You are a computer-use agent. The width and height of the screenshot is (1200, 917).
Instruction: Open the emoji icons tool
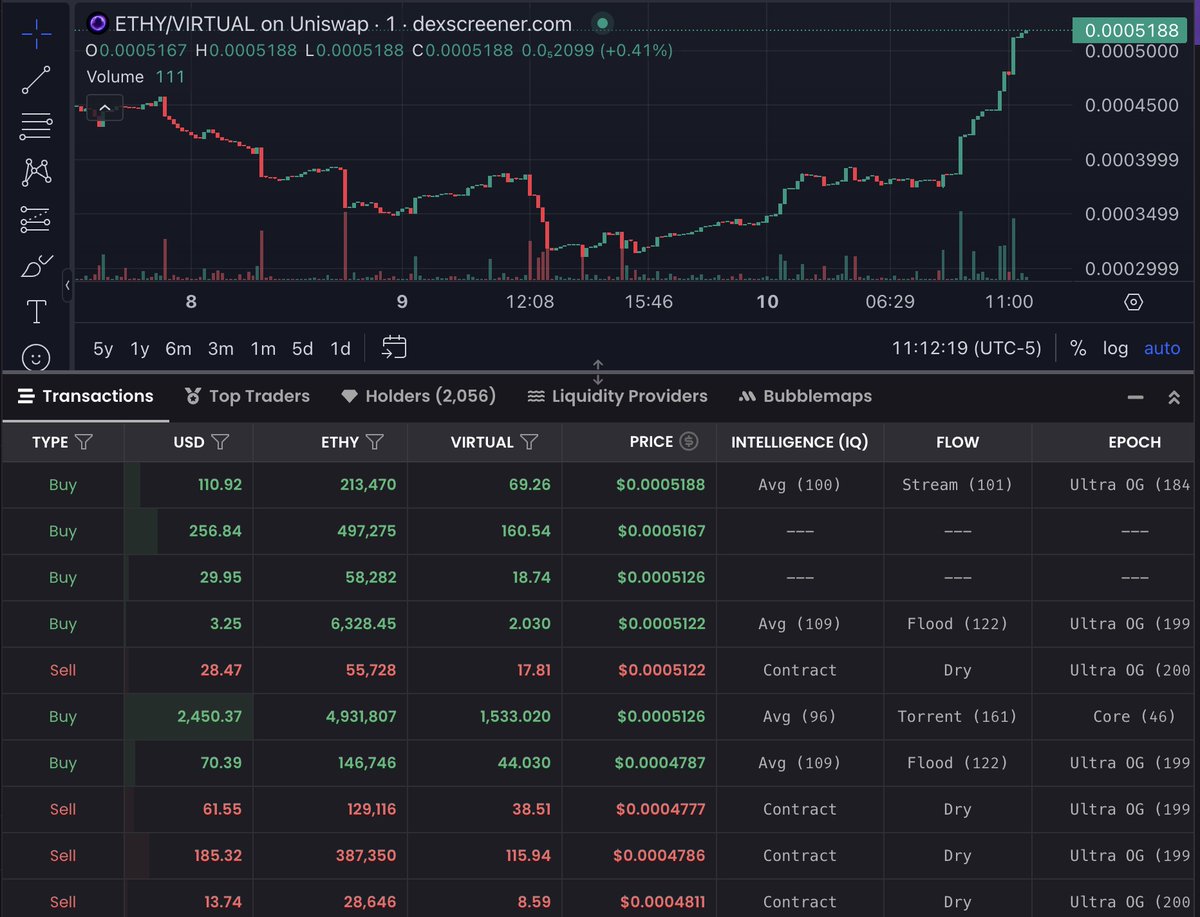(x=36, y=357)
